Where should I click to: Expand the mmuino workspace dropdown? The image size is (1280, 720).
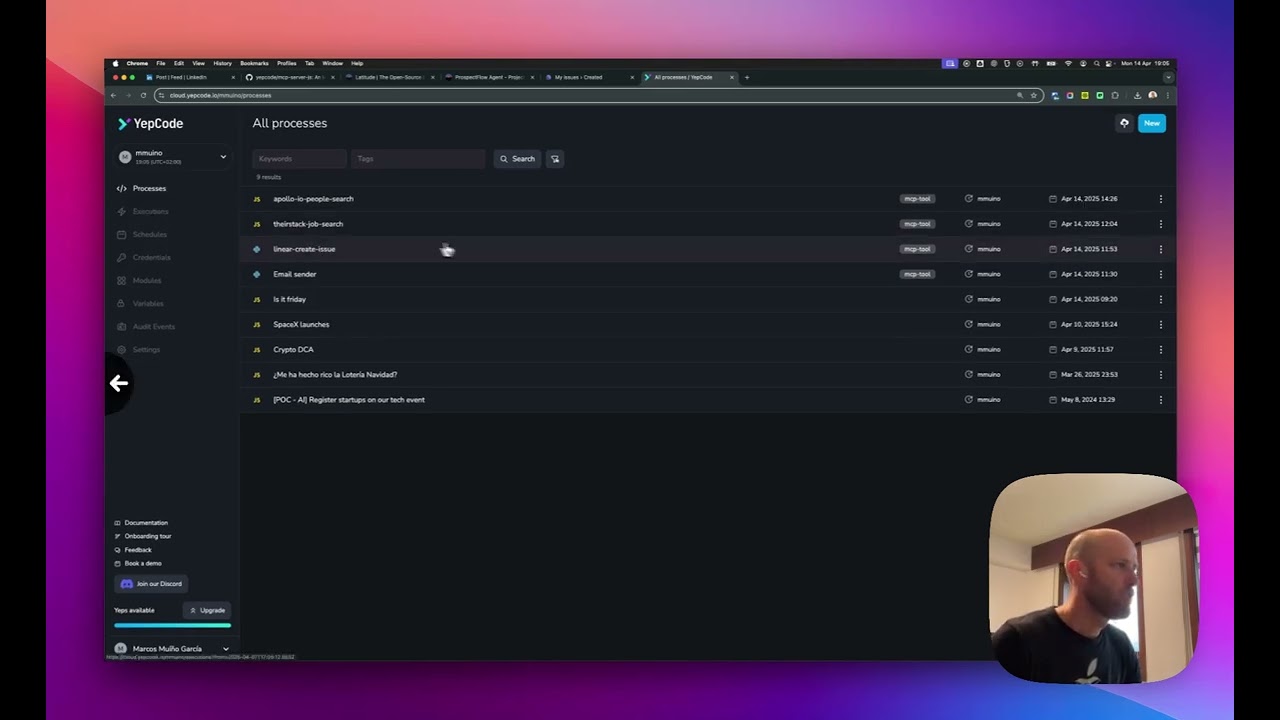[223, 157]
